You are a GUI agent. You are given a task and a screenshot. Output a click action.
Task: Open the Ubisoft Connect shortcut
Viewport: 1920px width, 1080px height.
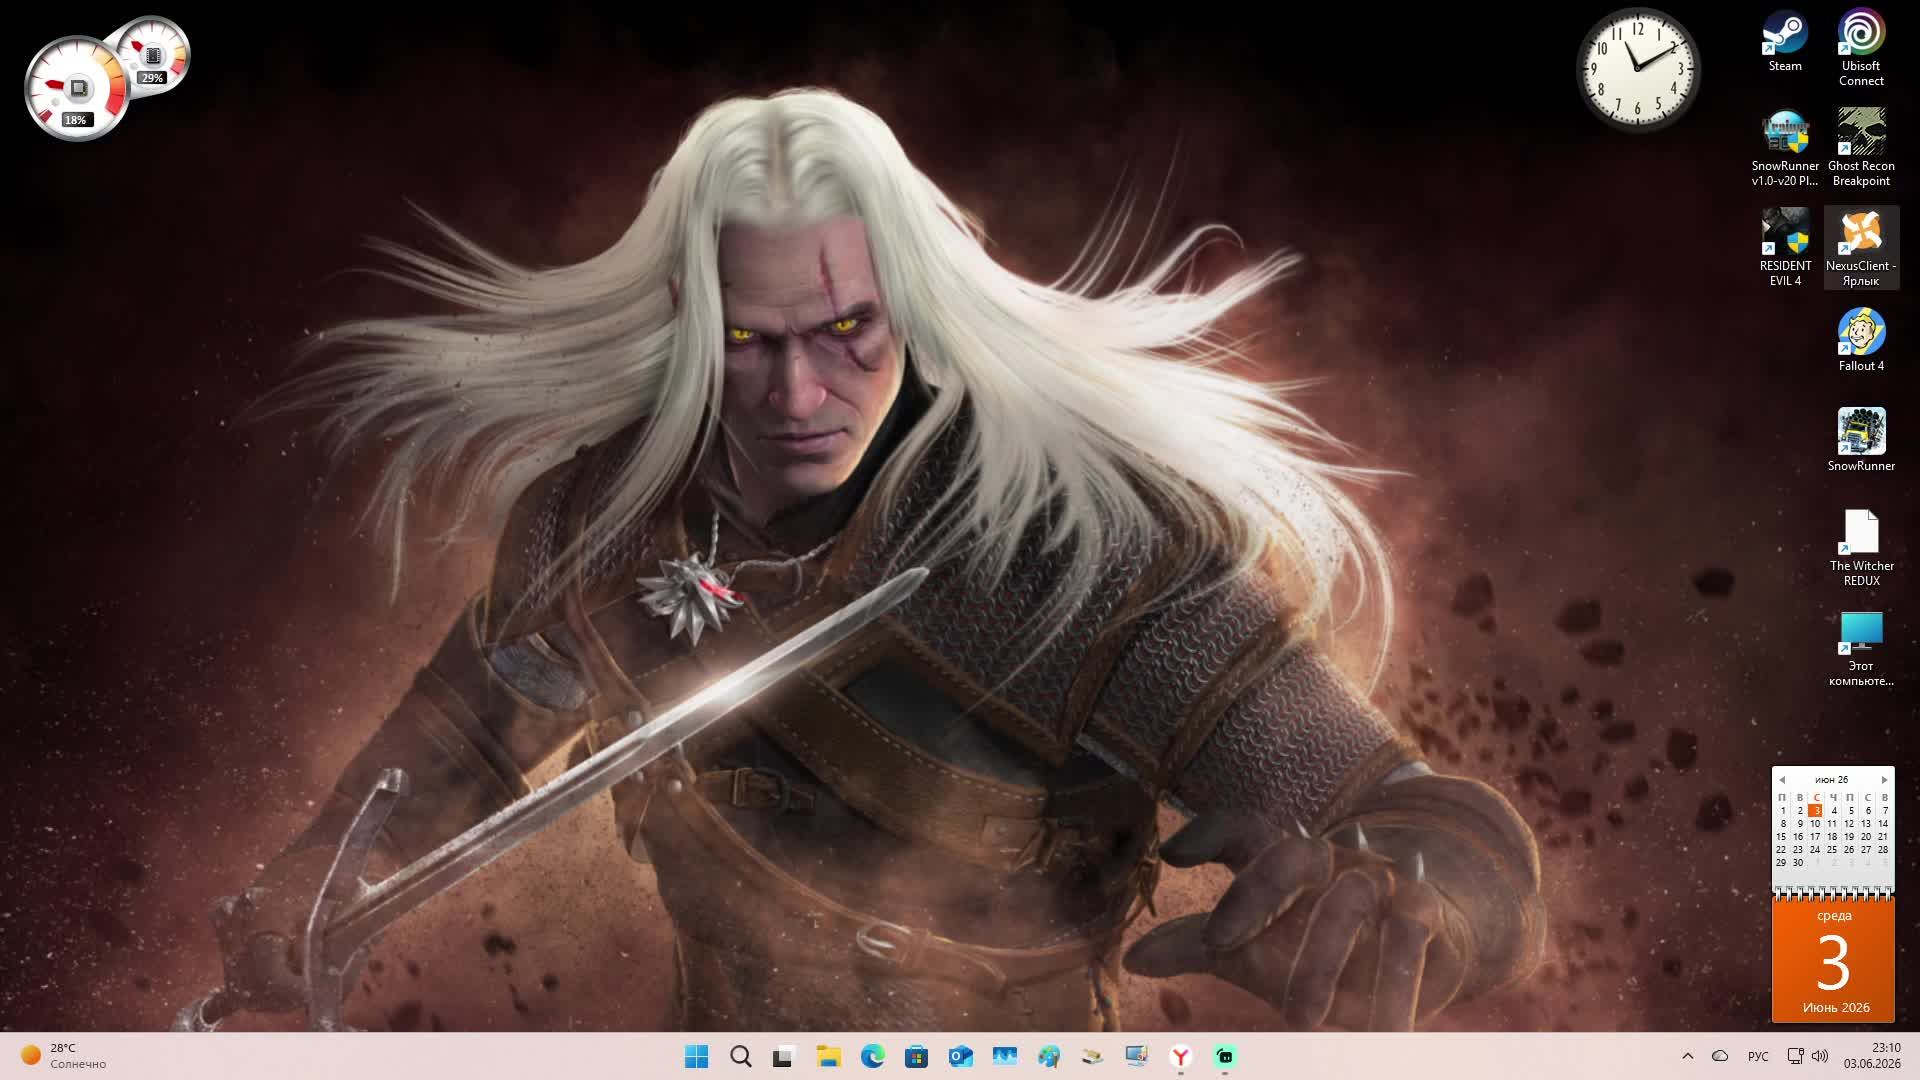1861,47
